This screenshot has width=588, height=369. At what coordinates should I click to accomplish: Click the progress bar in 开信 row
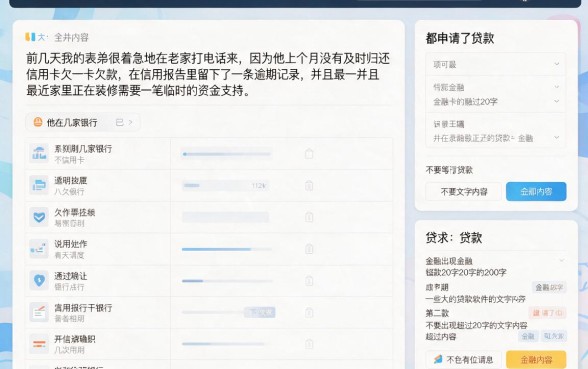coord(224,344)
